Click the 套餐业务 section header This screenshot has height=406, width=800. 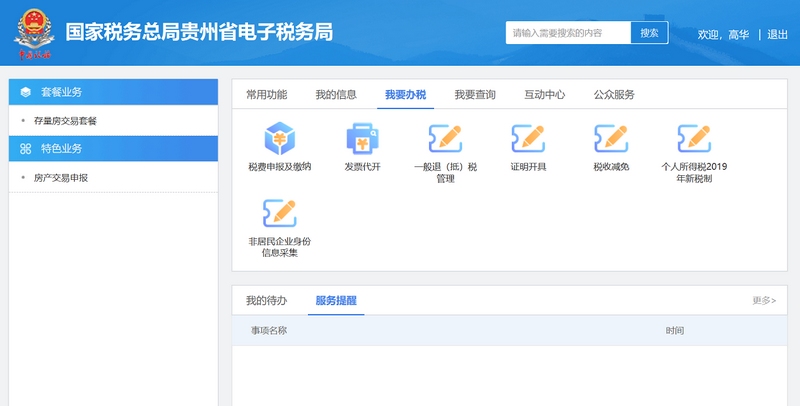click(x=113, y=92)
